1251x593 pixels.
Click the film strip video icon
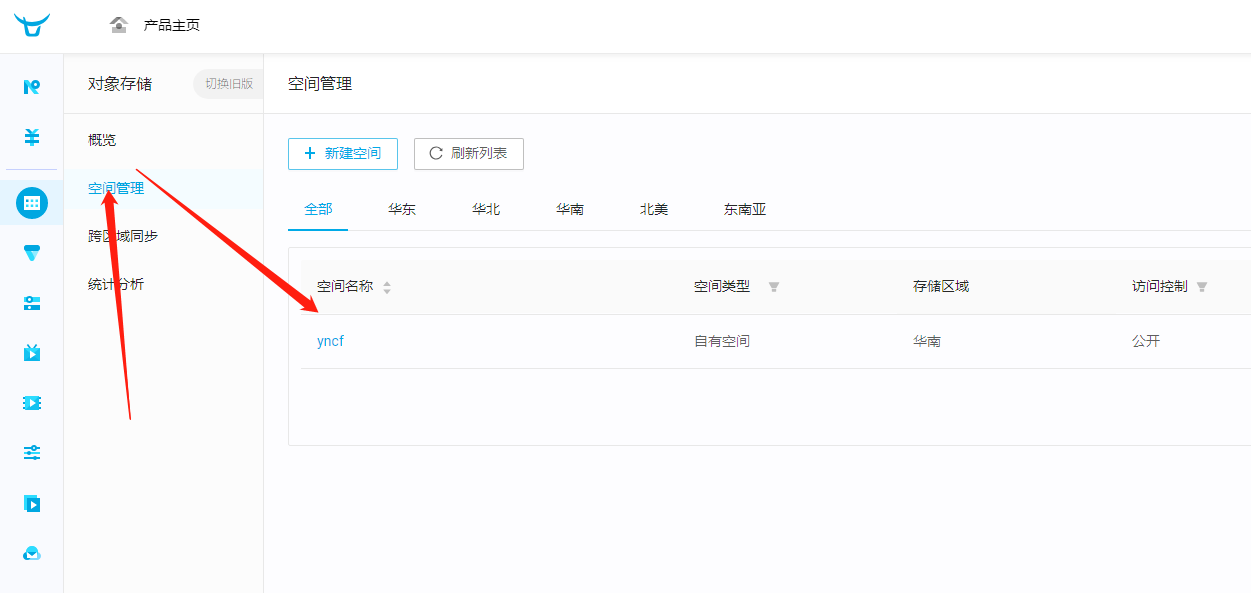(x=32, y=403)
